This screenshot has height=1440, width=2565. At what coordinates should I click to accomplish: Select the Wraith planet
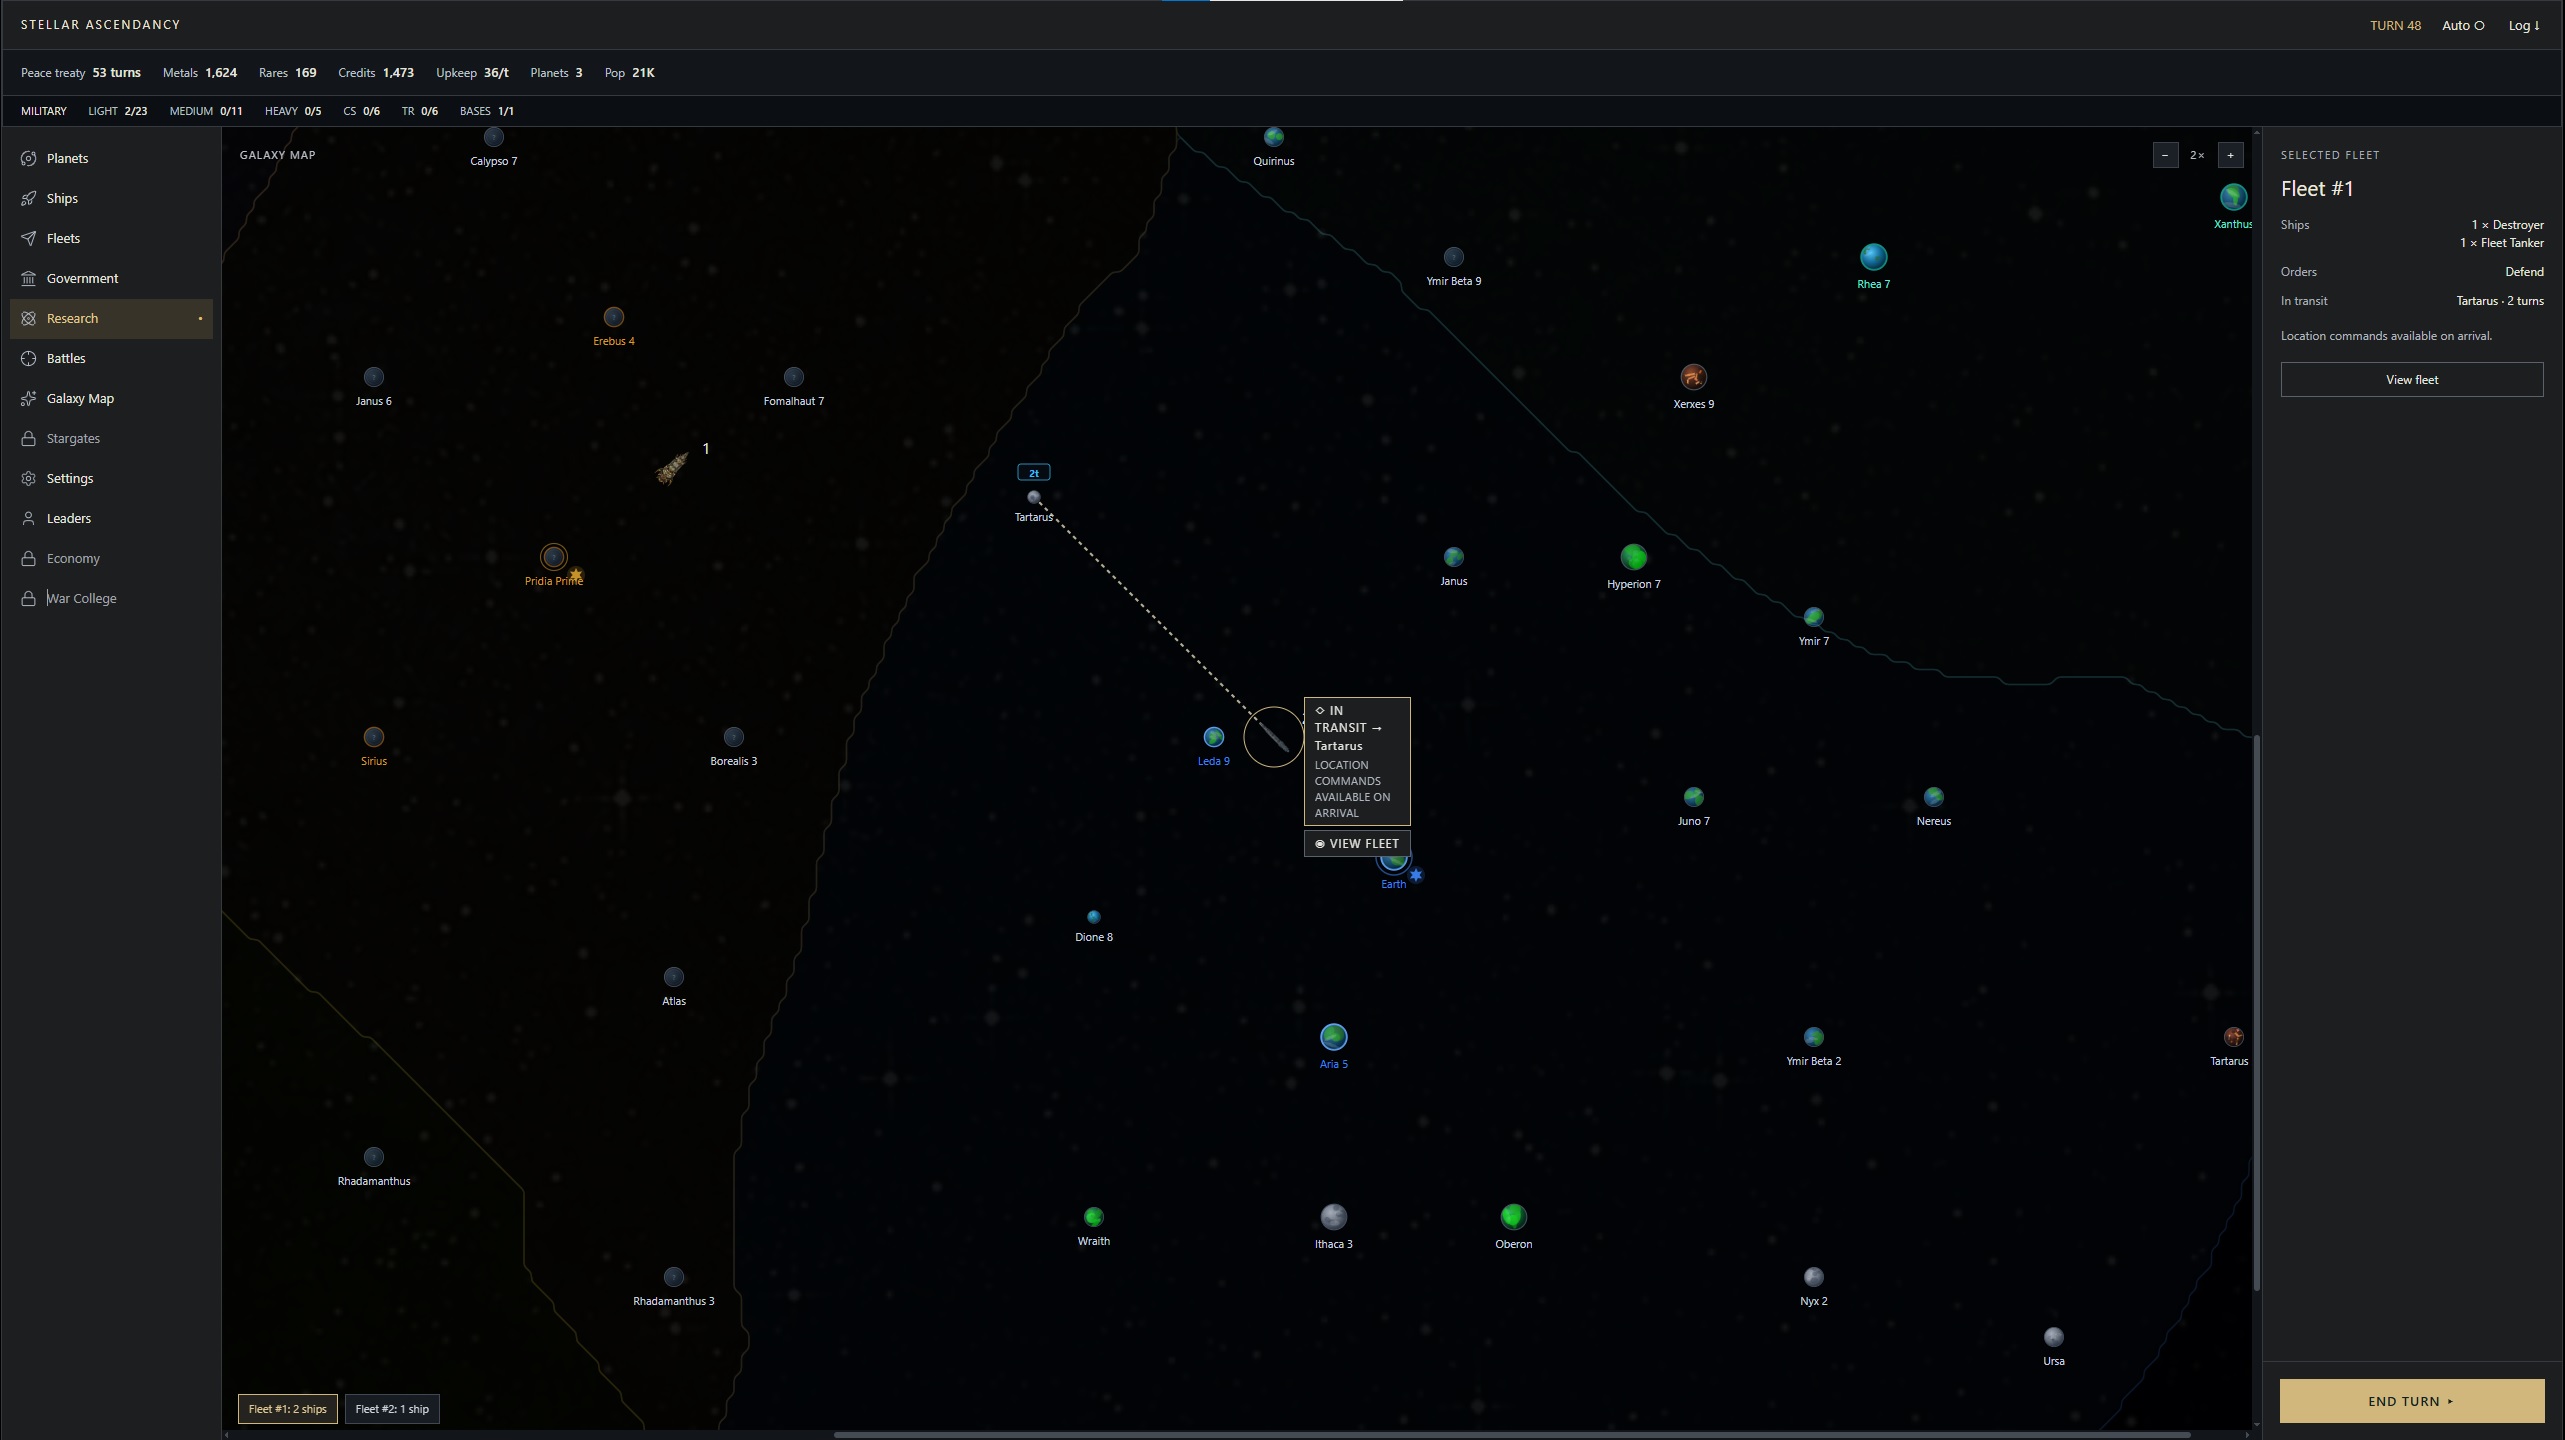click(1093, 1217)
